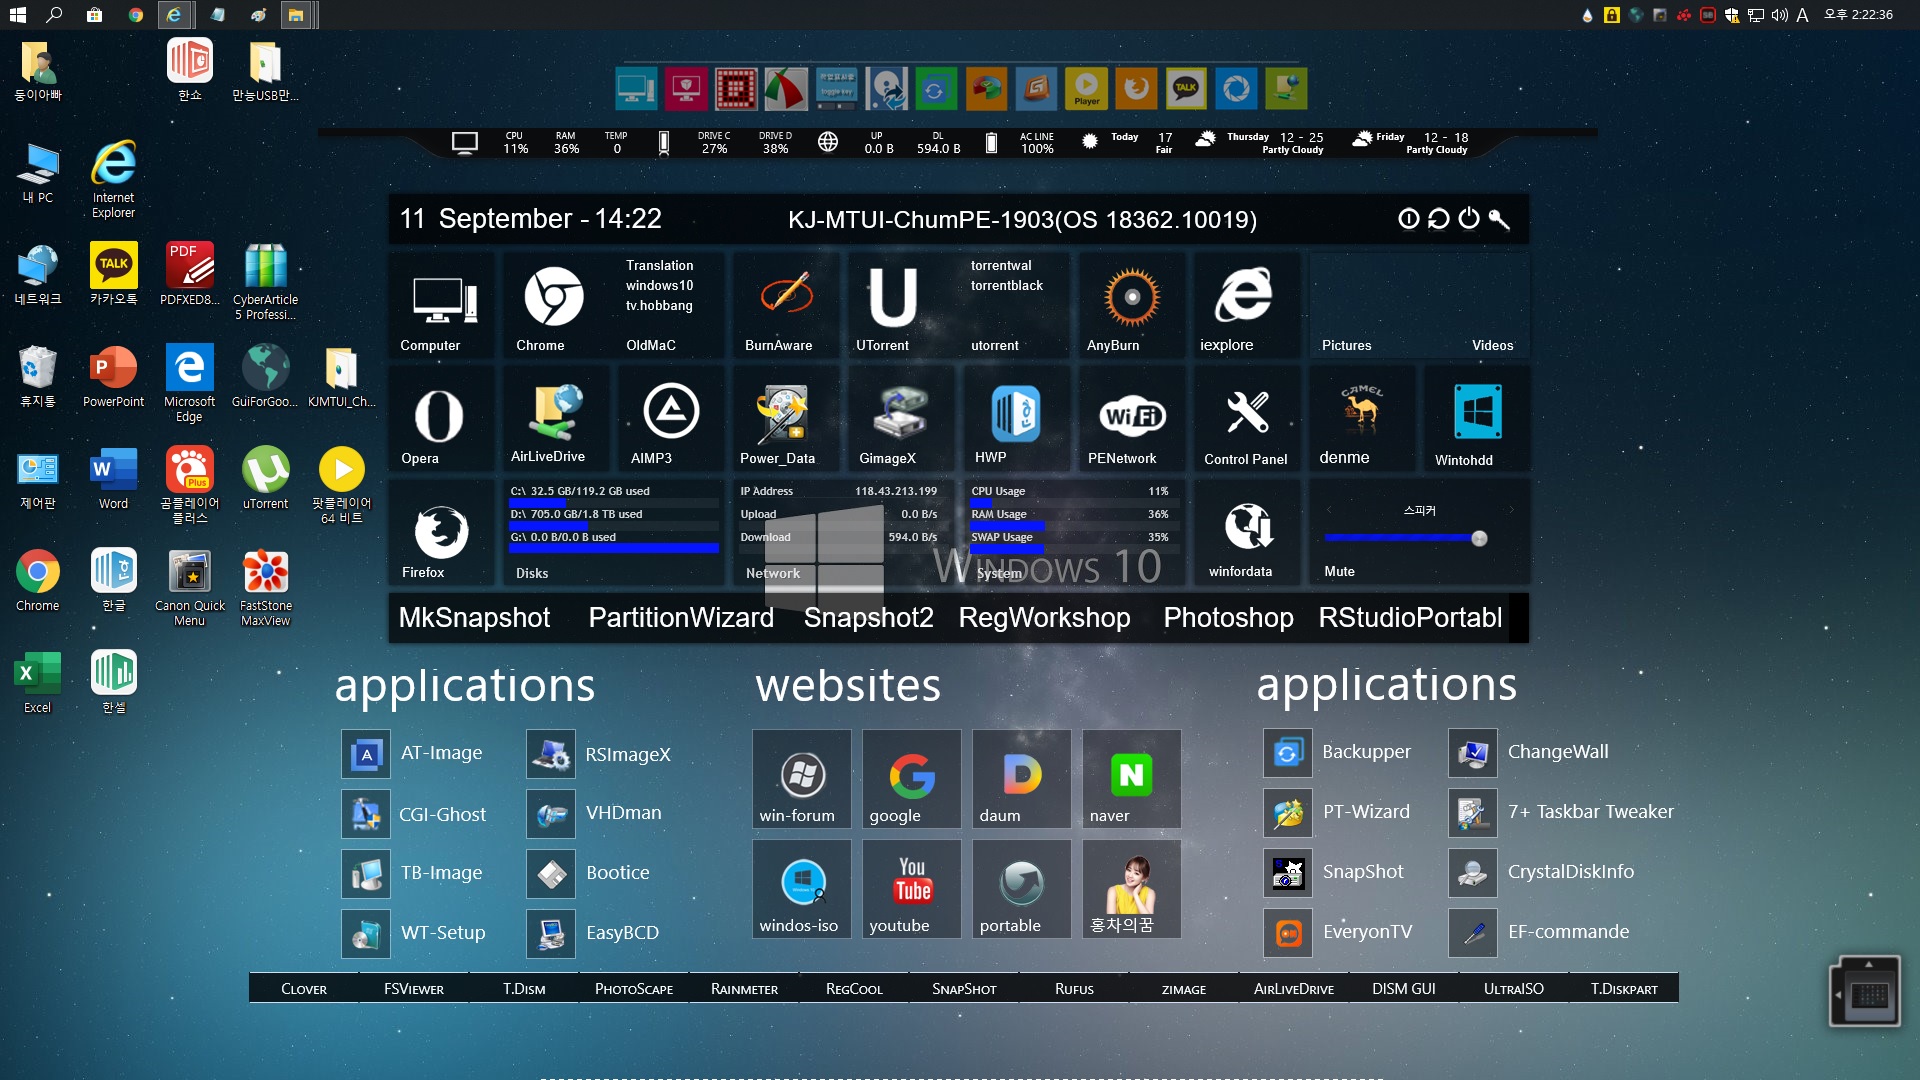The height and width of the screenshot is (1080, 1920).
Task: Click the restart arrow icon in the panel header
Action: (x=1438, y=219)
